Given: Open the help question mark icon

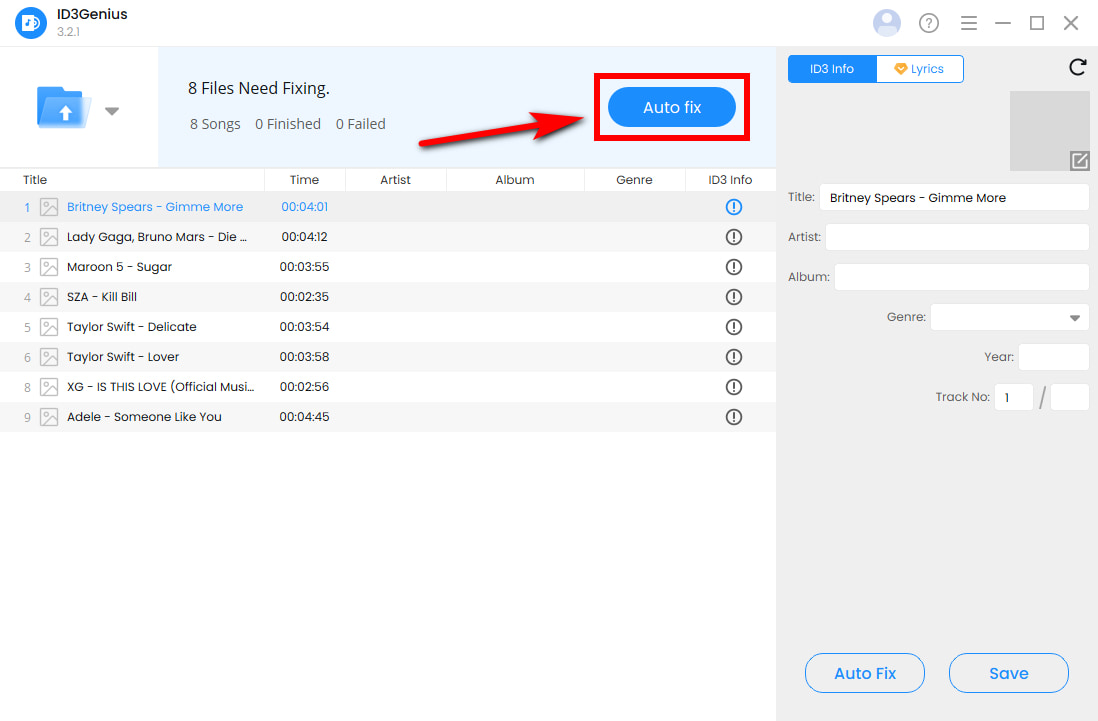Looking at the screenshot, I should point(929,23).
